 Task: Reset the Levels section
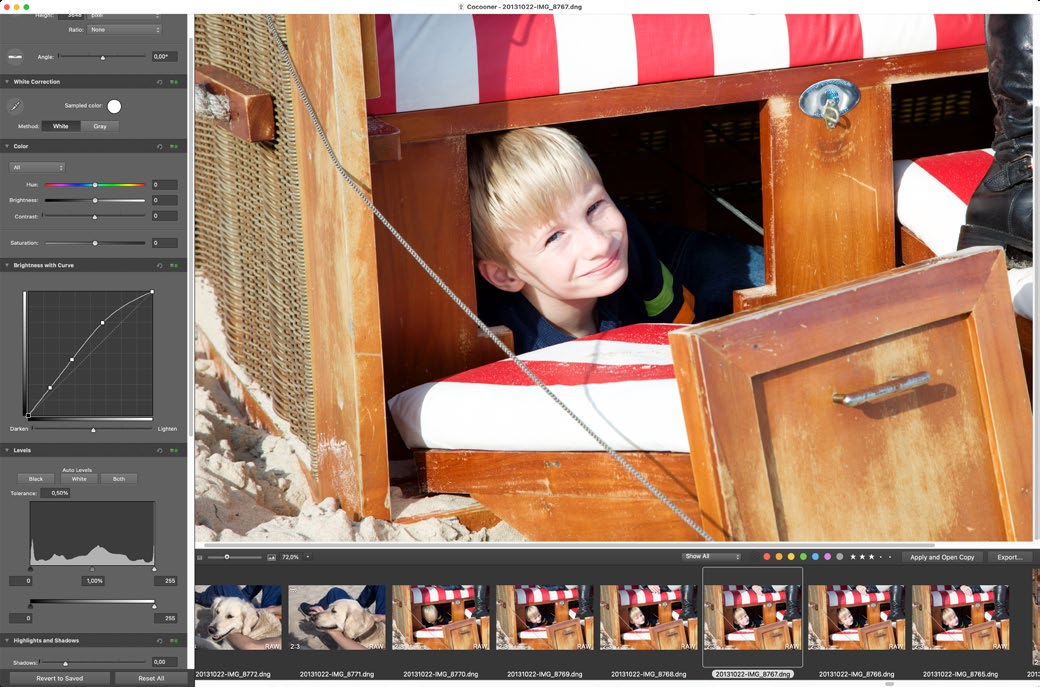pyautogui.click(x=160, y=451)
